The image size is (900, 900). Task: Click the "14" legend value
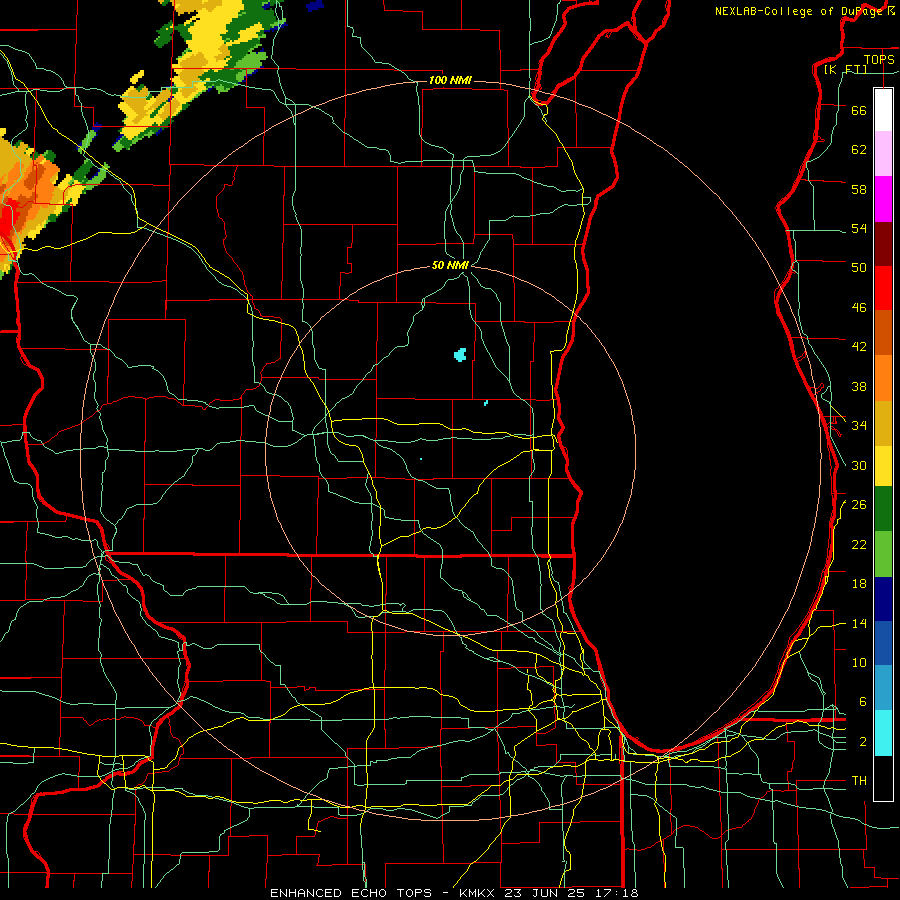(859, 623)
